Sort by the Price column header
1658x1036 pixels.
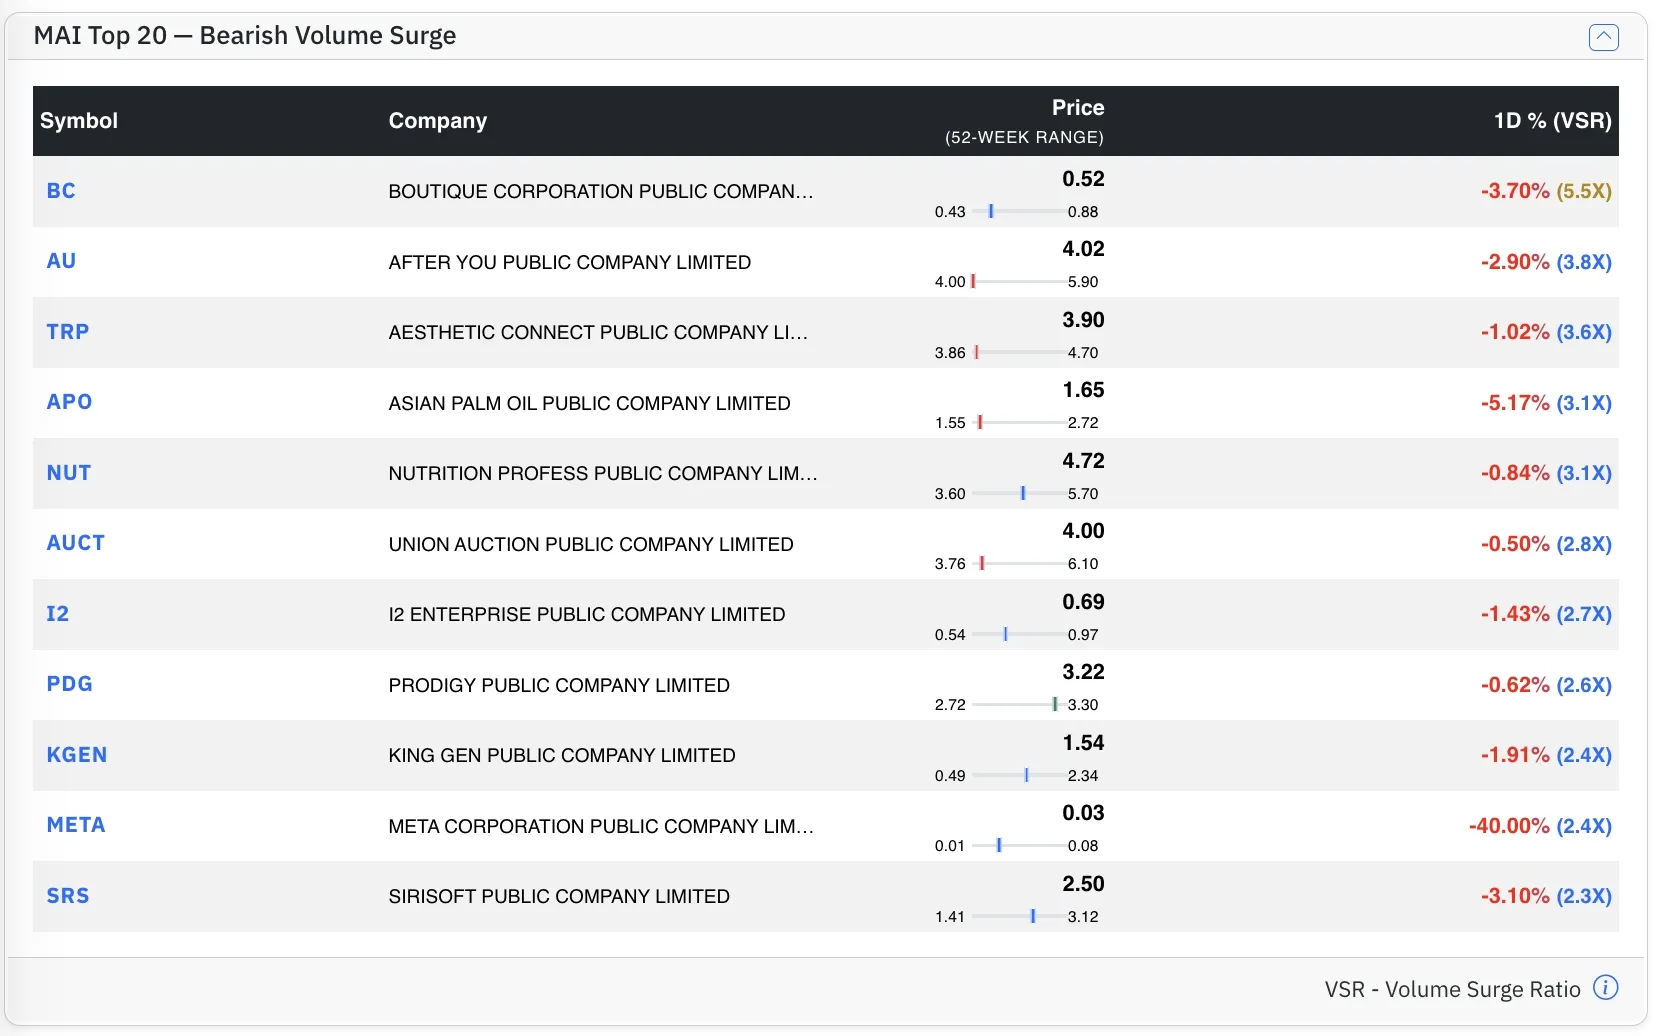(x=1077, y=108)
